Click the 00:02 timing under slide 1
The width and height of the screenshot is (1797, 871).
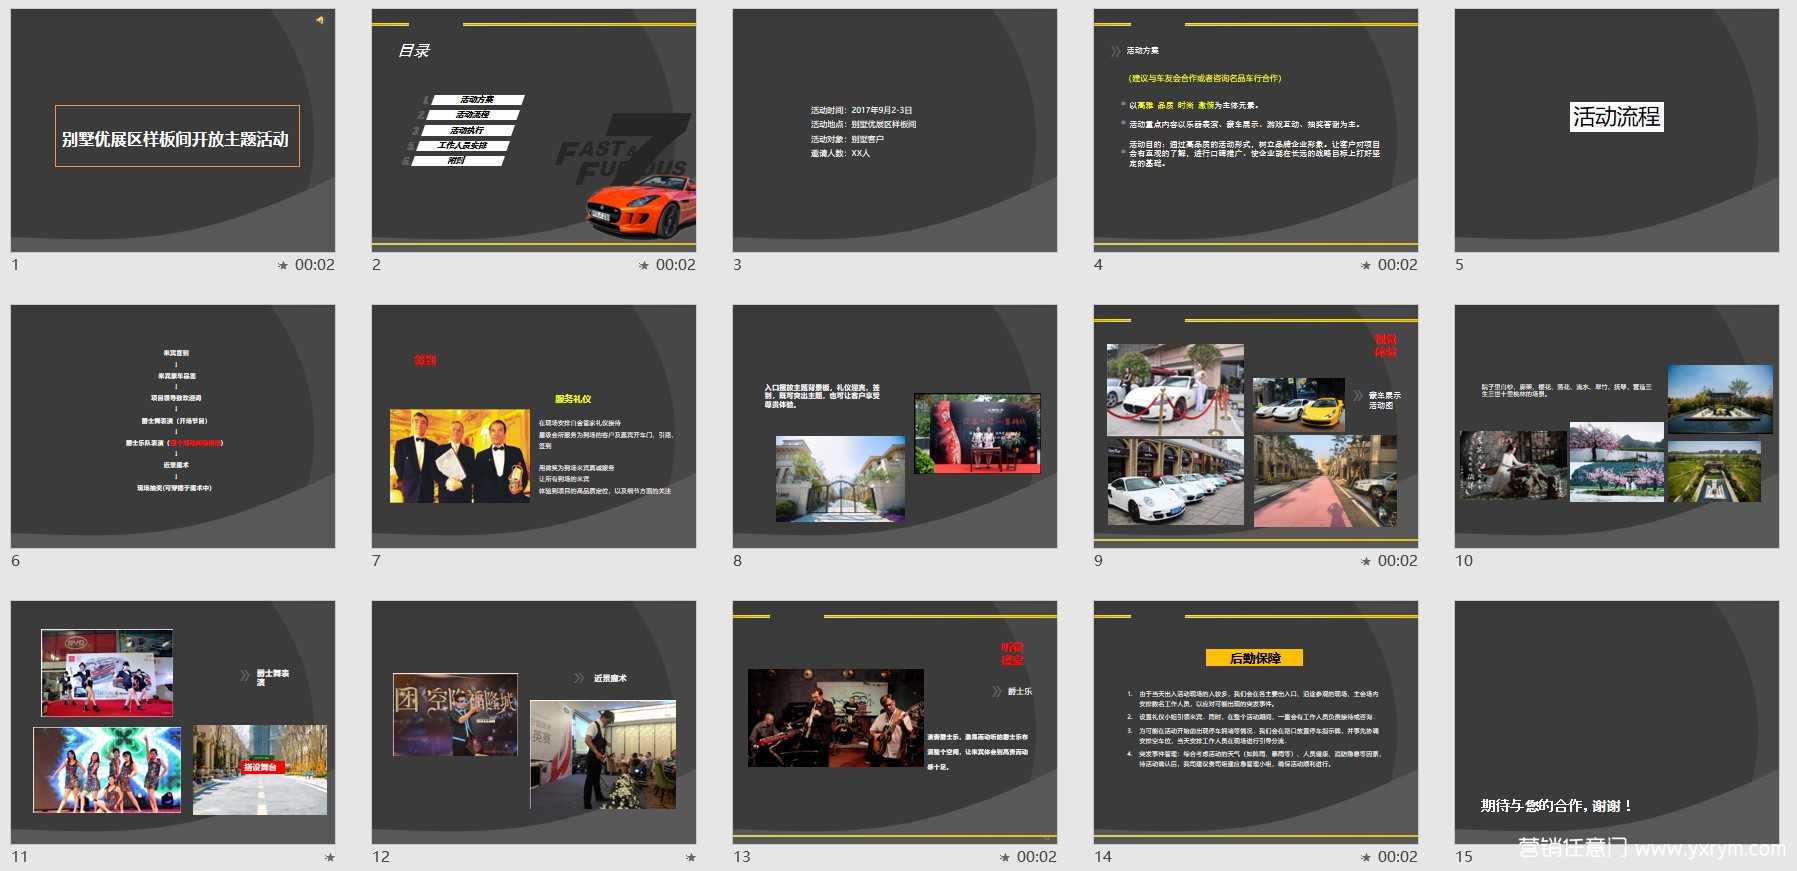pos(315,265)
